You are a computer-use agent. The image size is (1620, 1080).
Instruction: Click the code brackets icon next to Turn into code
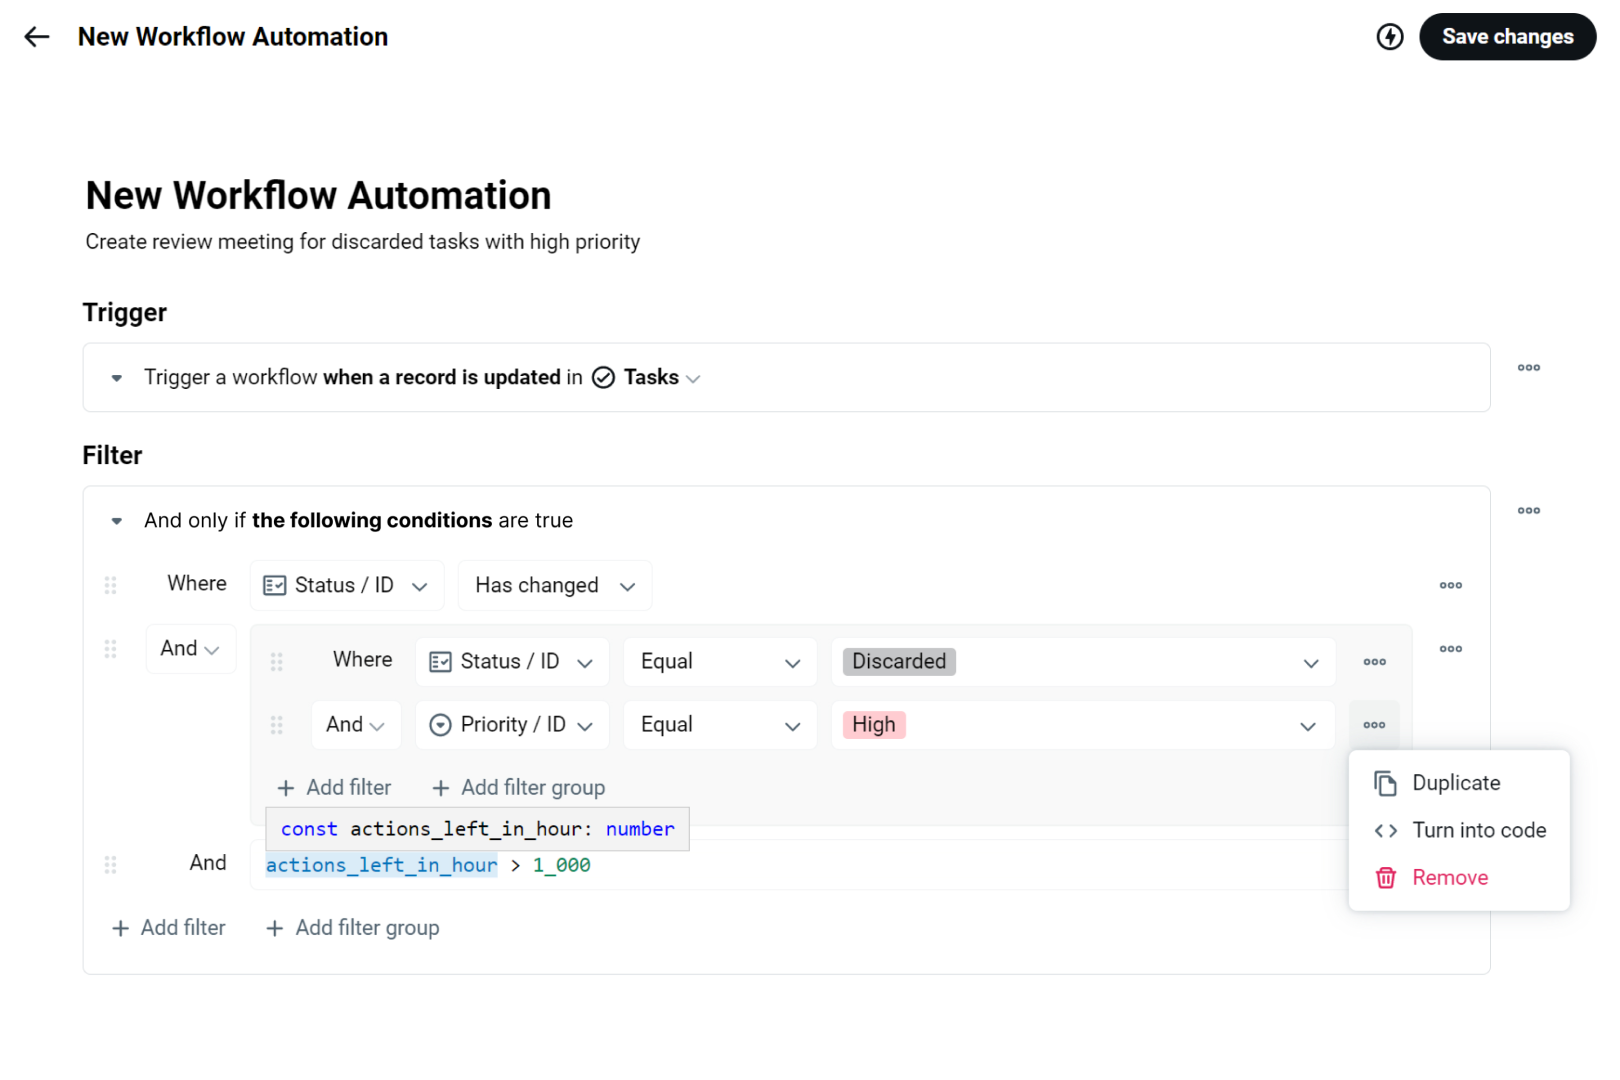[1385, 830]
